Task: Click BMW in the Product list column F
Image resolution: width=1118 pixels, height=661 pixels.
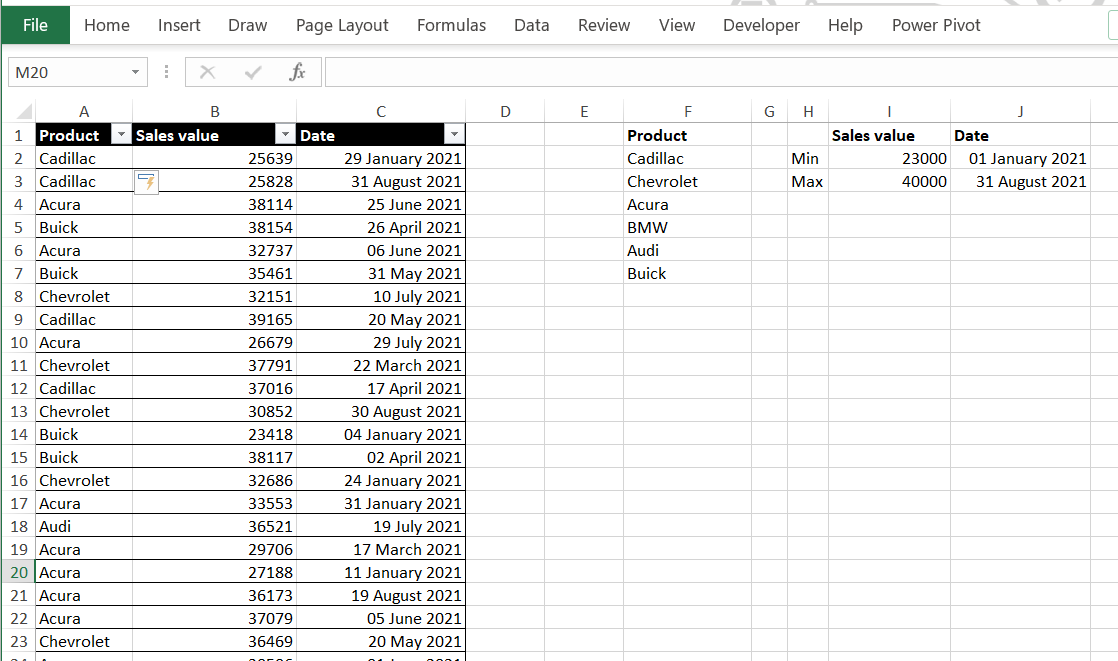Action: point(687,227)
